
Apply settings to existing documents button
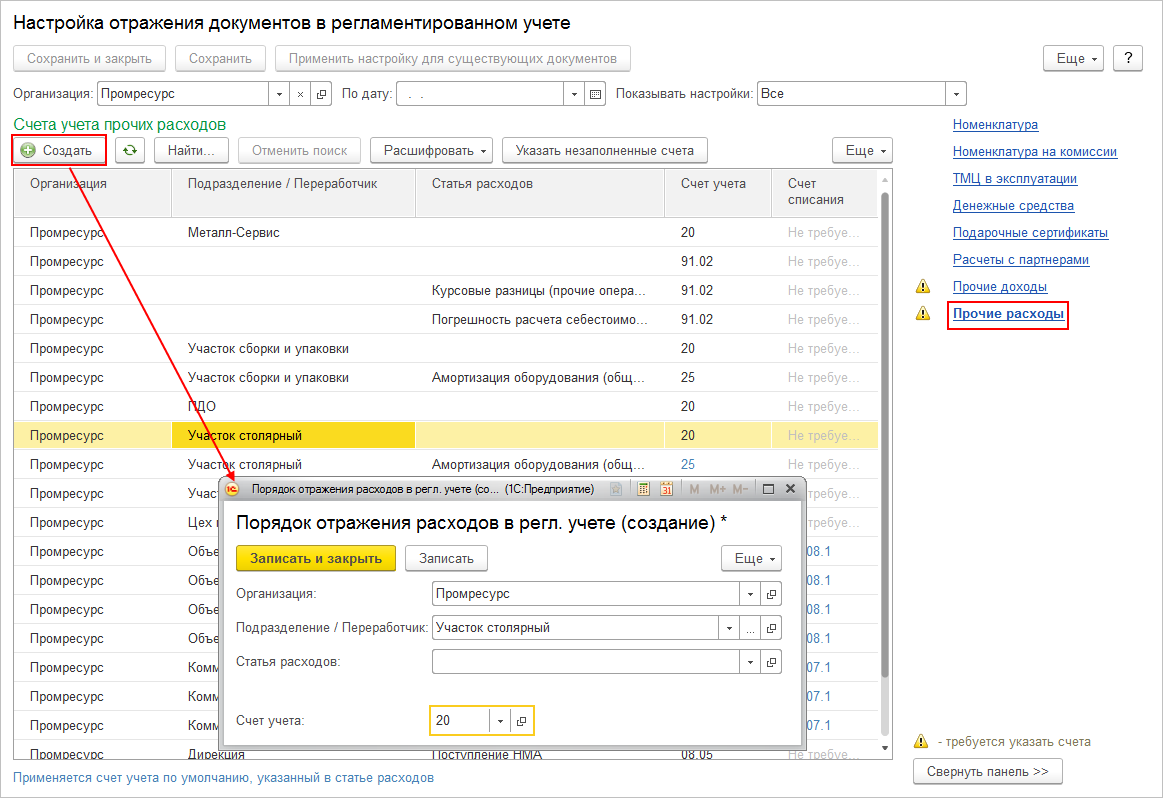[452, 58]
